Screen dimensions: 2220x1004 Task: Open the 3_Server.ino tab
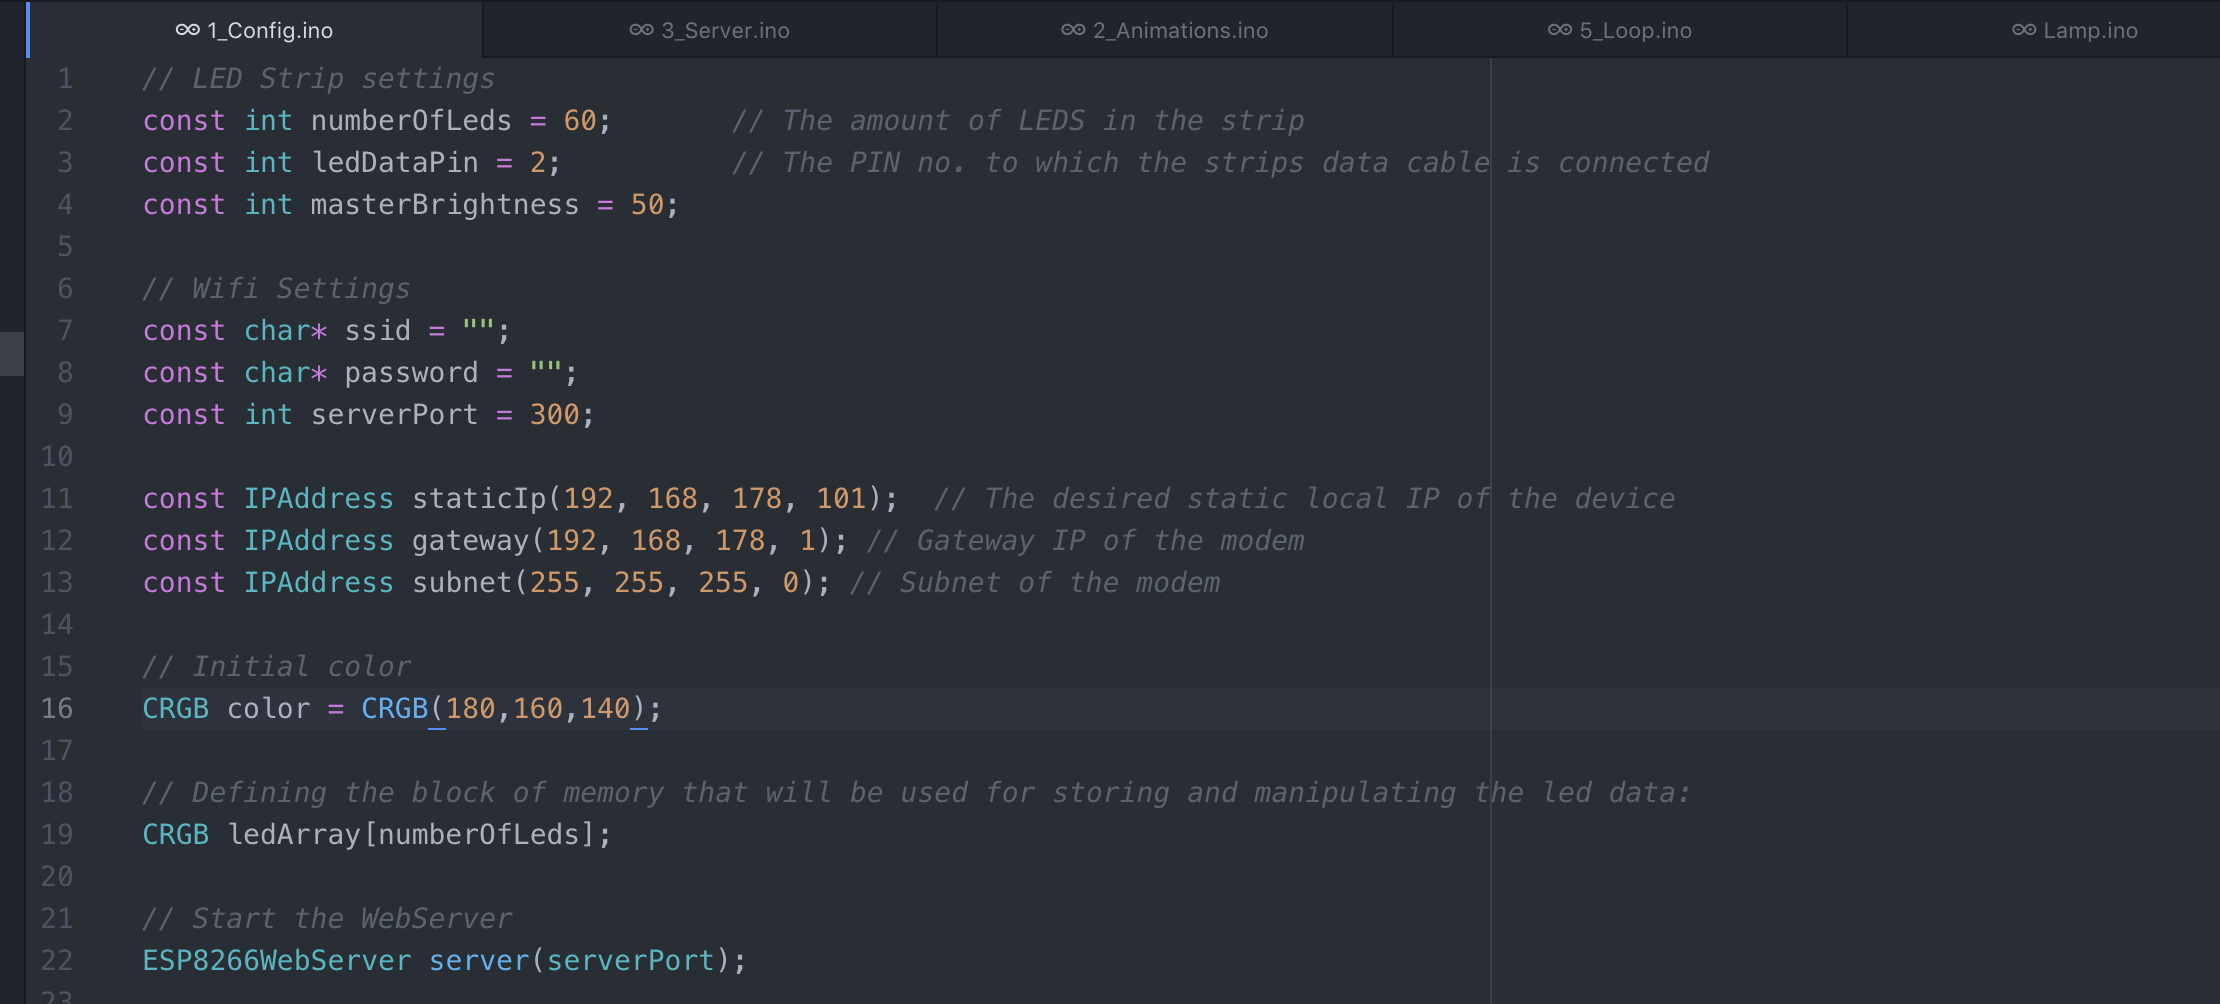pos(710,30)
